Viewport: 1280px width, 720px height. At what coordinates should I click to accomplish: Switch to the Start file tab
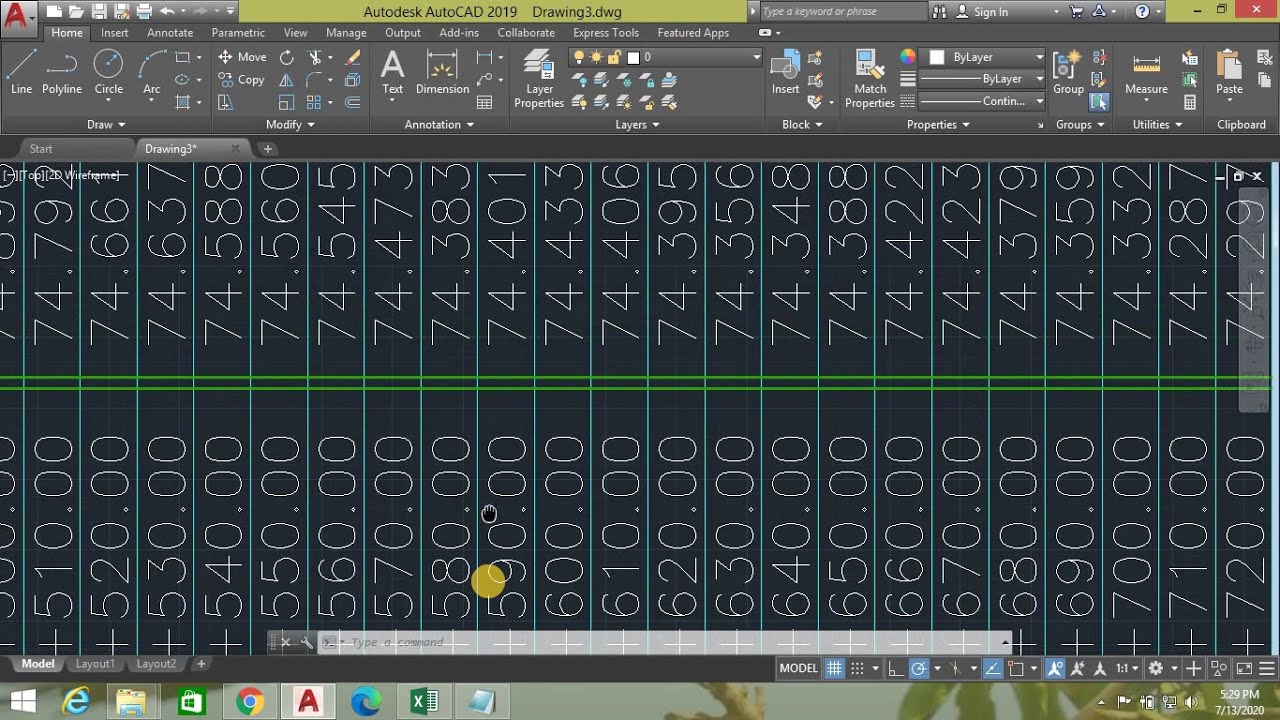41,148
